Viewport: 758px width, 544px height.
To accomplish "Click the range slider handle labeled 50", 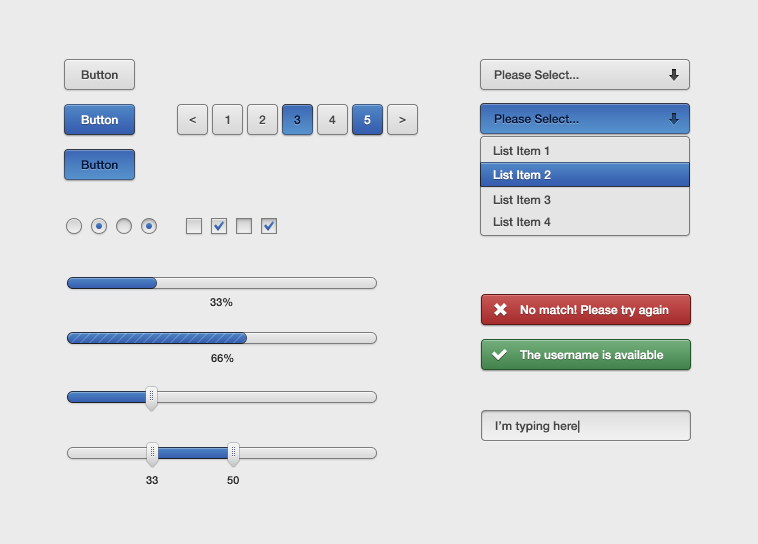I will pos(233,454).
